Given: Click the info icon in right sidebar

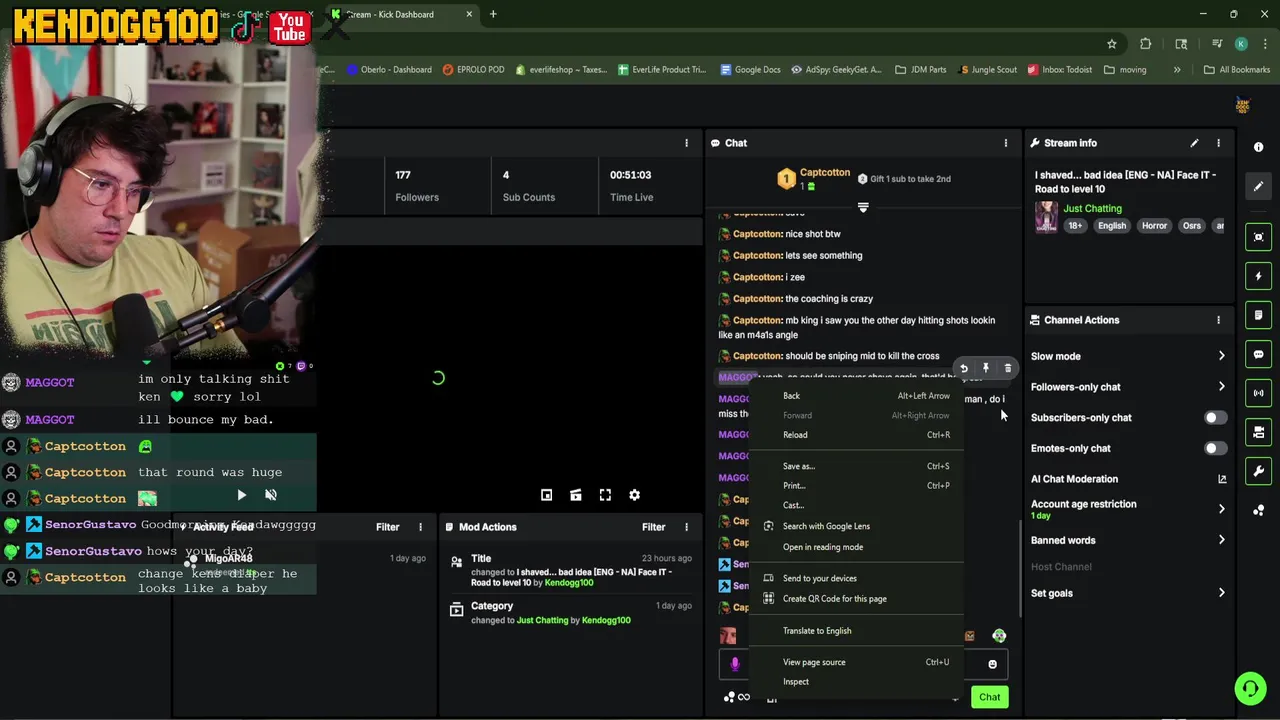Looking at the screenshot, I should tap(1258, 147).
